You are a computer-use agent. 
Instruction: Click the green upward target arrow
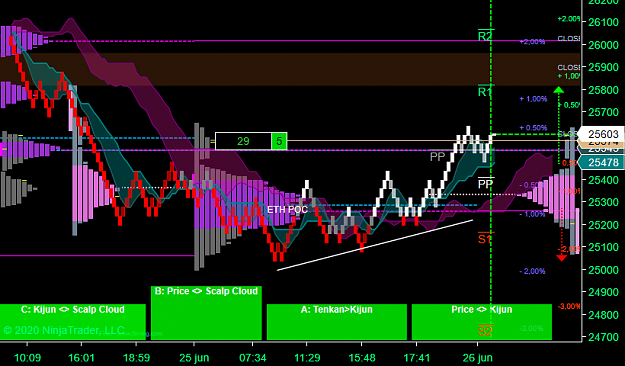[x=559, y=90]
